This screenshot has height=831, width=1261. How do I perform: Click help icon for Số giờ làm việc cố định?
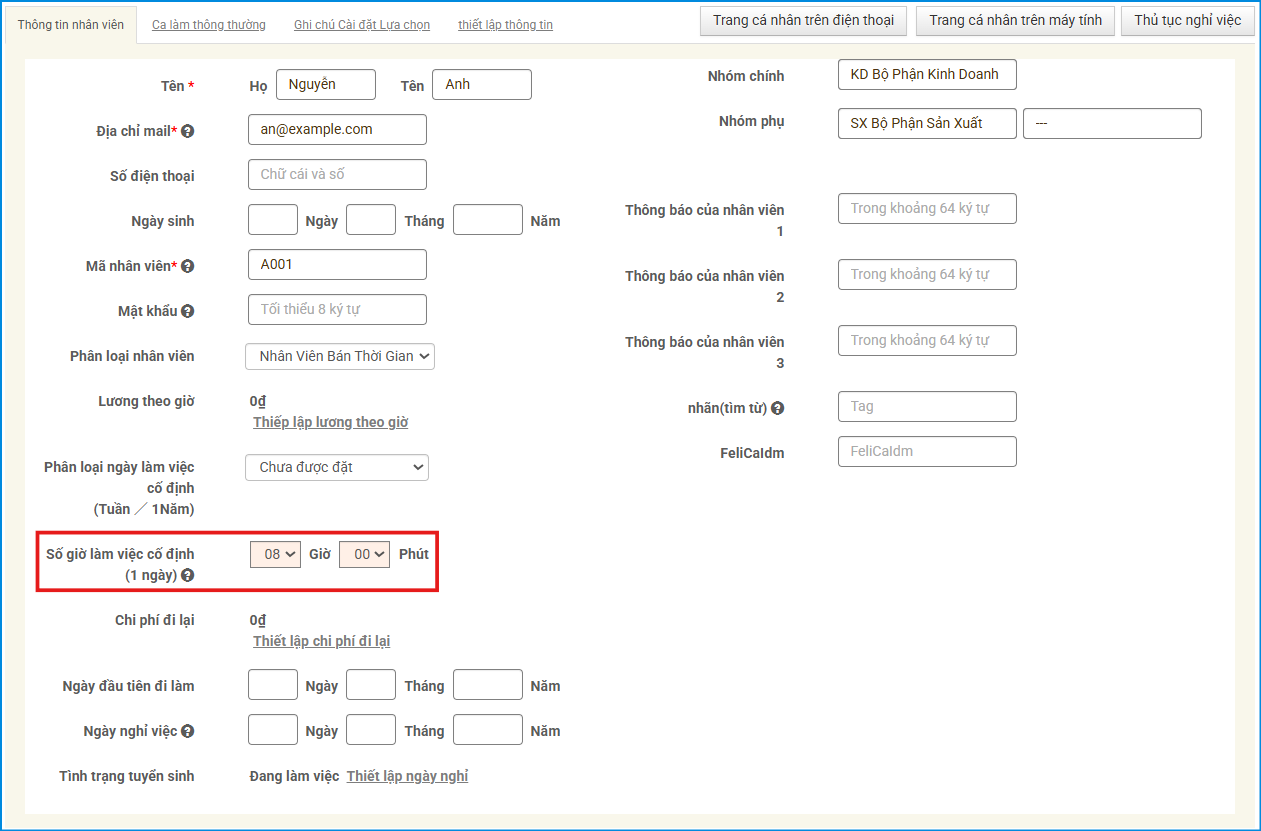tap(187, 575)
